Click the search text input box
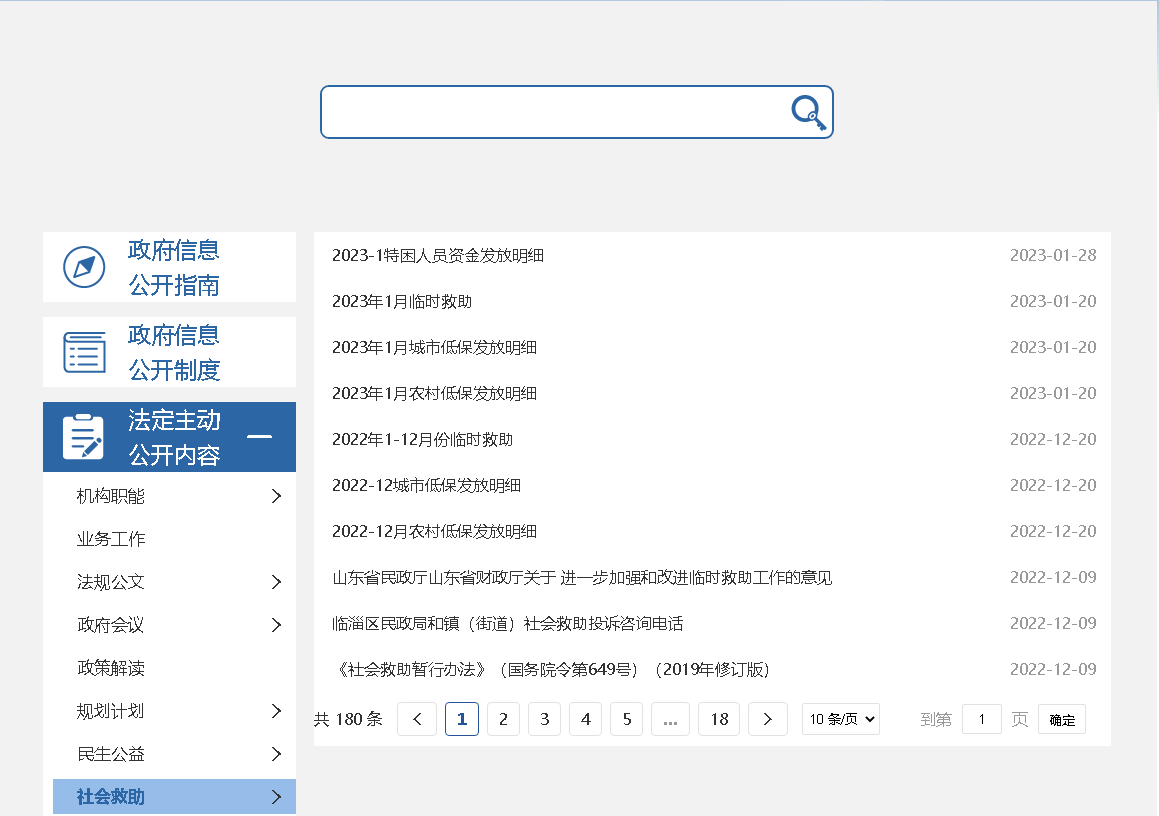The image size is (1159, 816). tap(555, 112)
